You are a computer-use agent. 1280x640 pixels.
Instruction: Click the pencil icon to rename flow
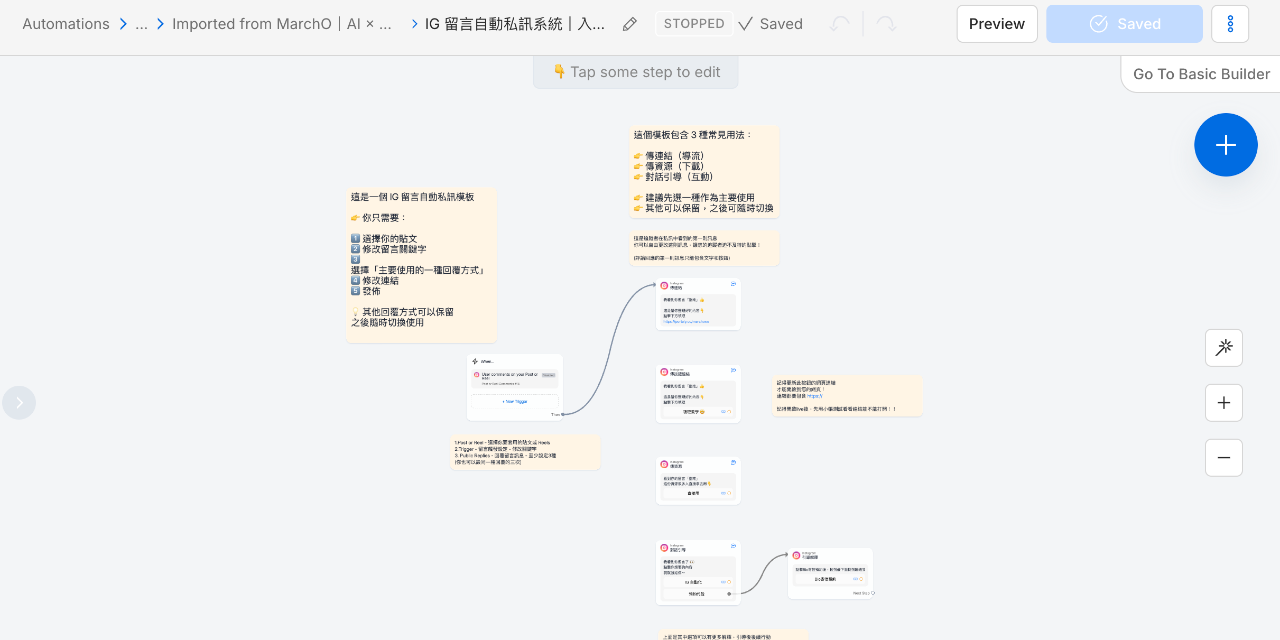[629, 24]
